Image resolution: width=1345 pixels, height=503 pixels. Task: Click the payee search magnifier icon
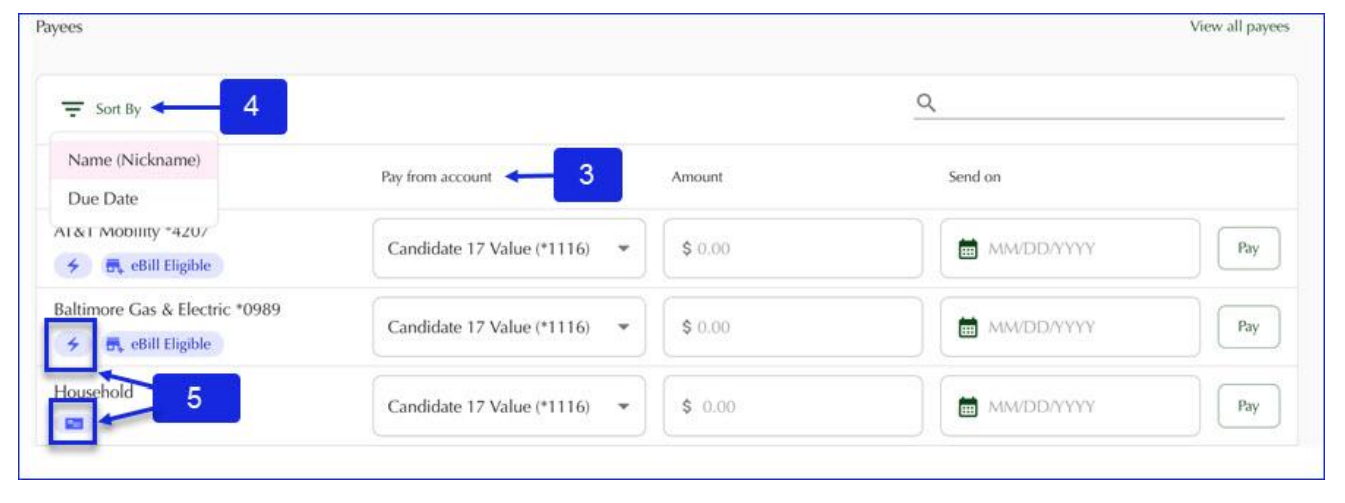click(926, 102)
